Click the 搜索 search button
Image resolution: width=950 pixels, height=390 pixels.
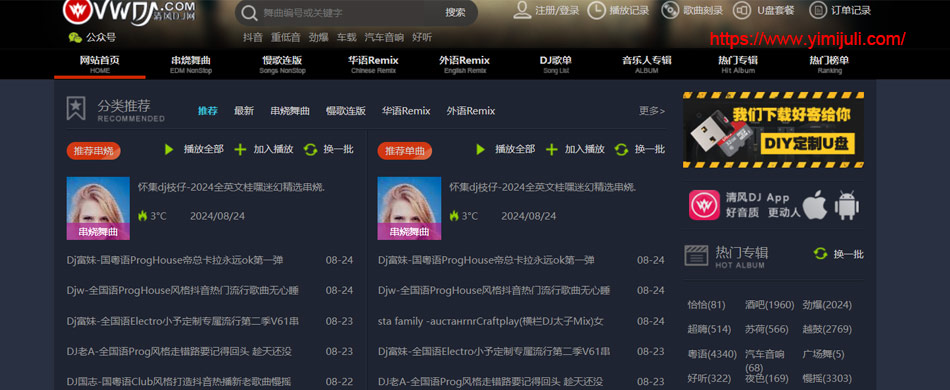pos(456,13)
